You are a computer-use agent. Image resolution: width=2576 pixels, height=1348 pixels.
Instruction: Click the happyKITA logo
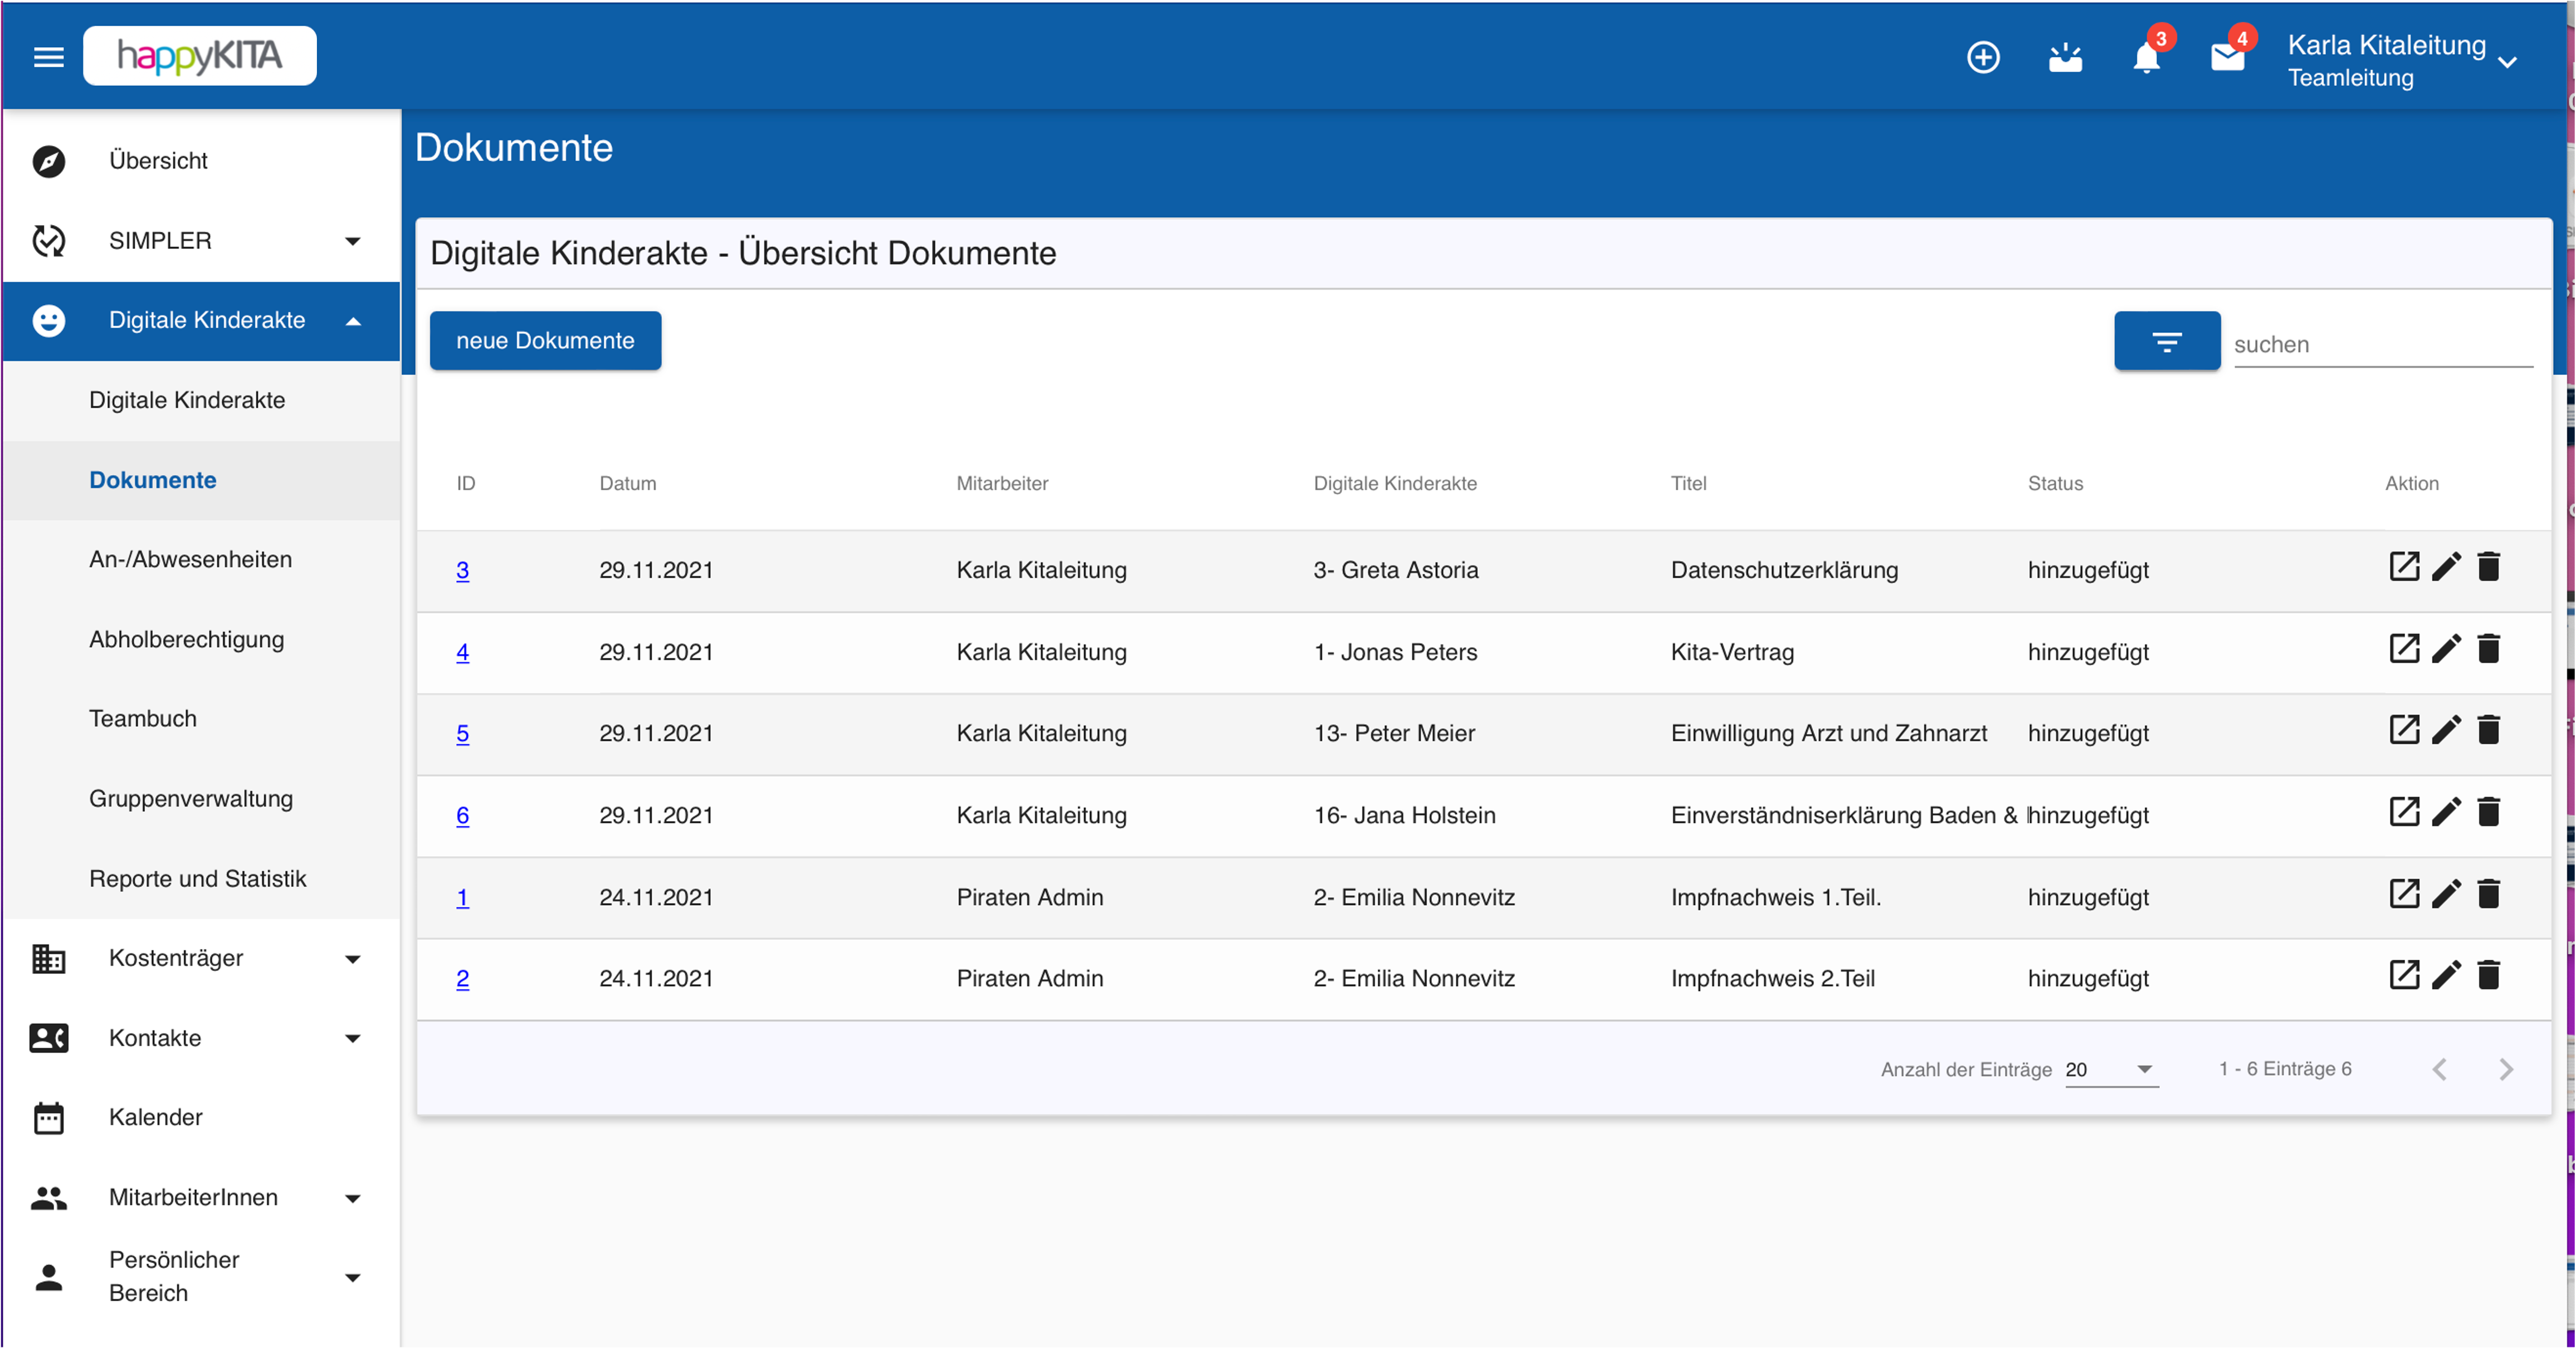point(200,56)
